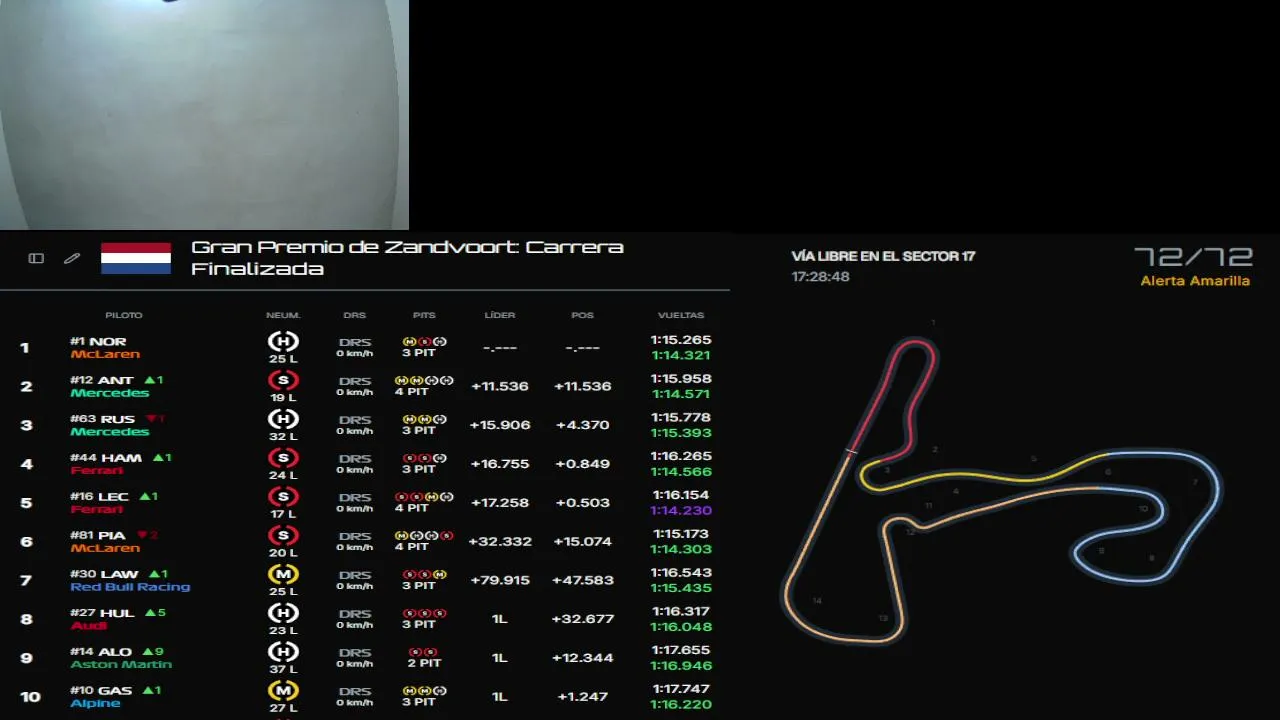Click the Alerta Amarilla status label
Viewport: 1280px width, 720px height.
[1195, 281]
